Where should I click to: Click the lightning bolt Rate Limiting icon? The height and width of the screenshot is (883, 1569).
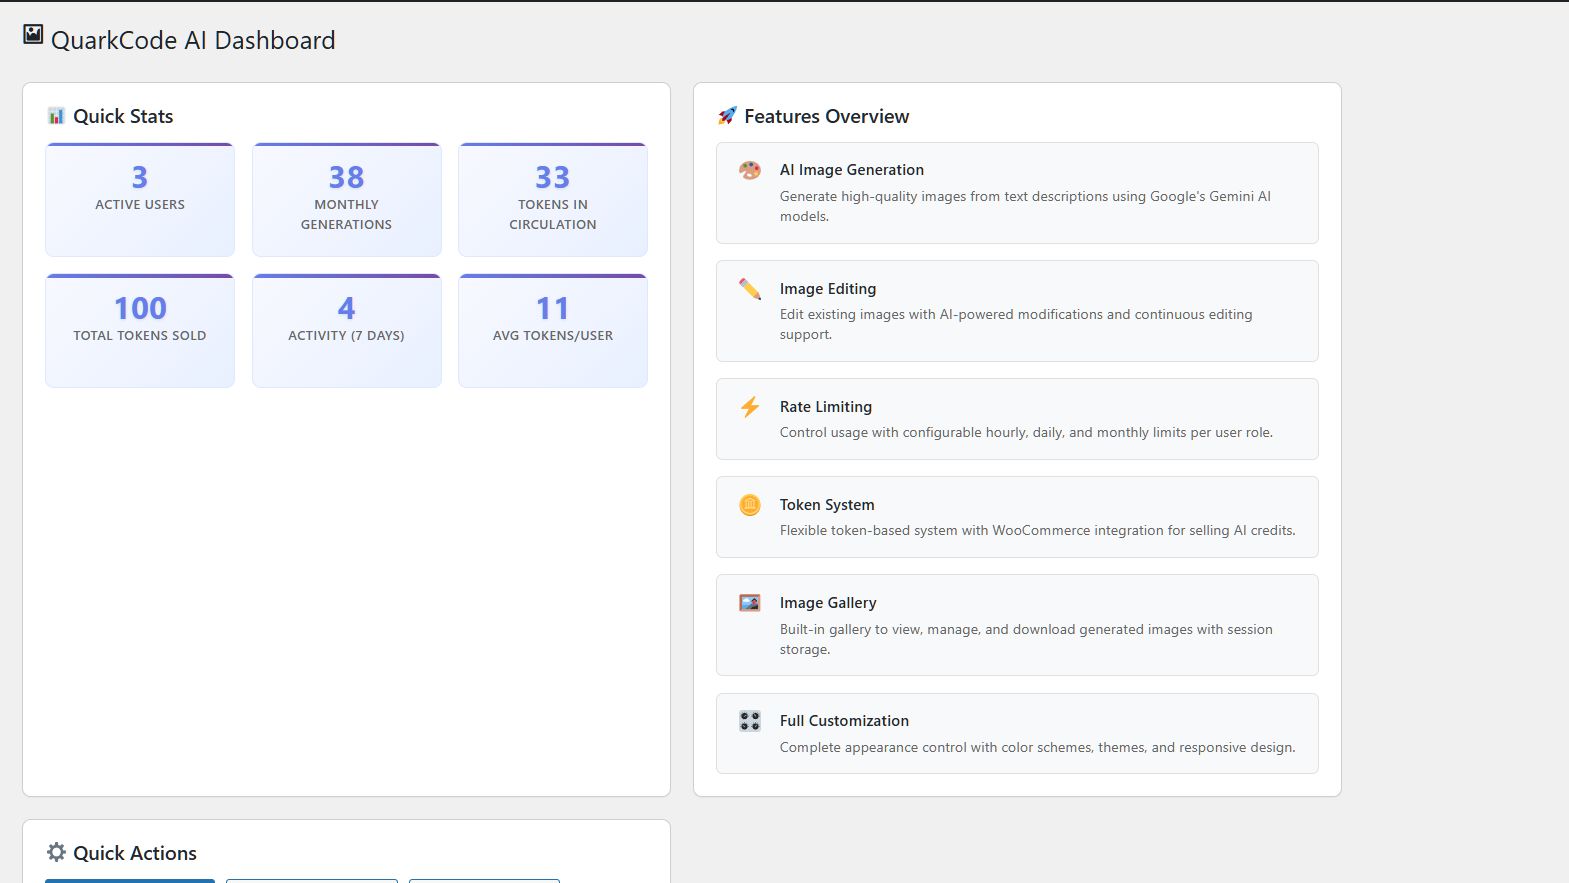tap(750, 407)
